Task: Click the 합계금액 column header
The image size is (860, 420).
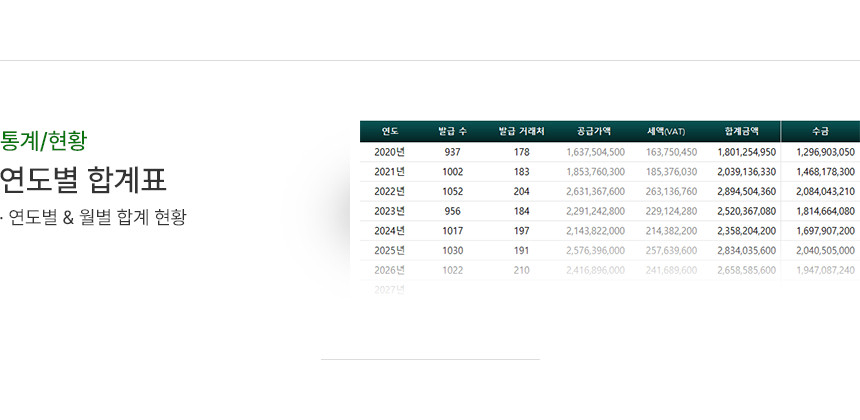Action: pos(741,131)
